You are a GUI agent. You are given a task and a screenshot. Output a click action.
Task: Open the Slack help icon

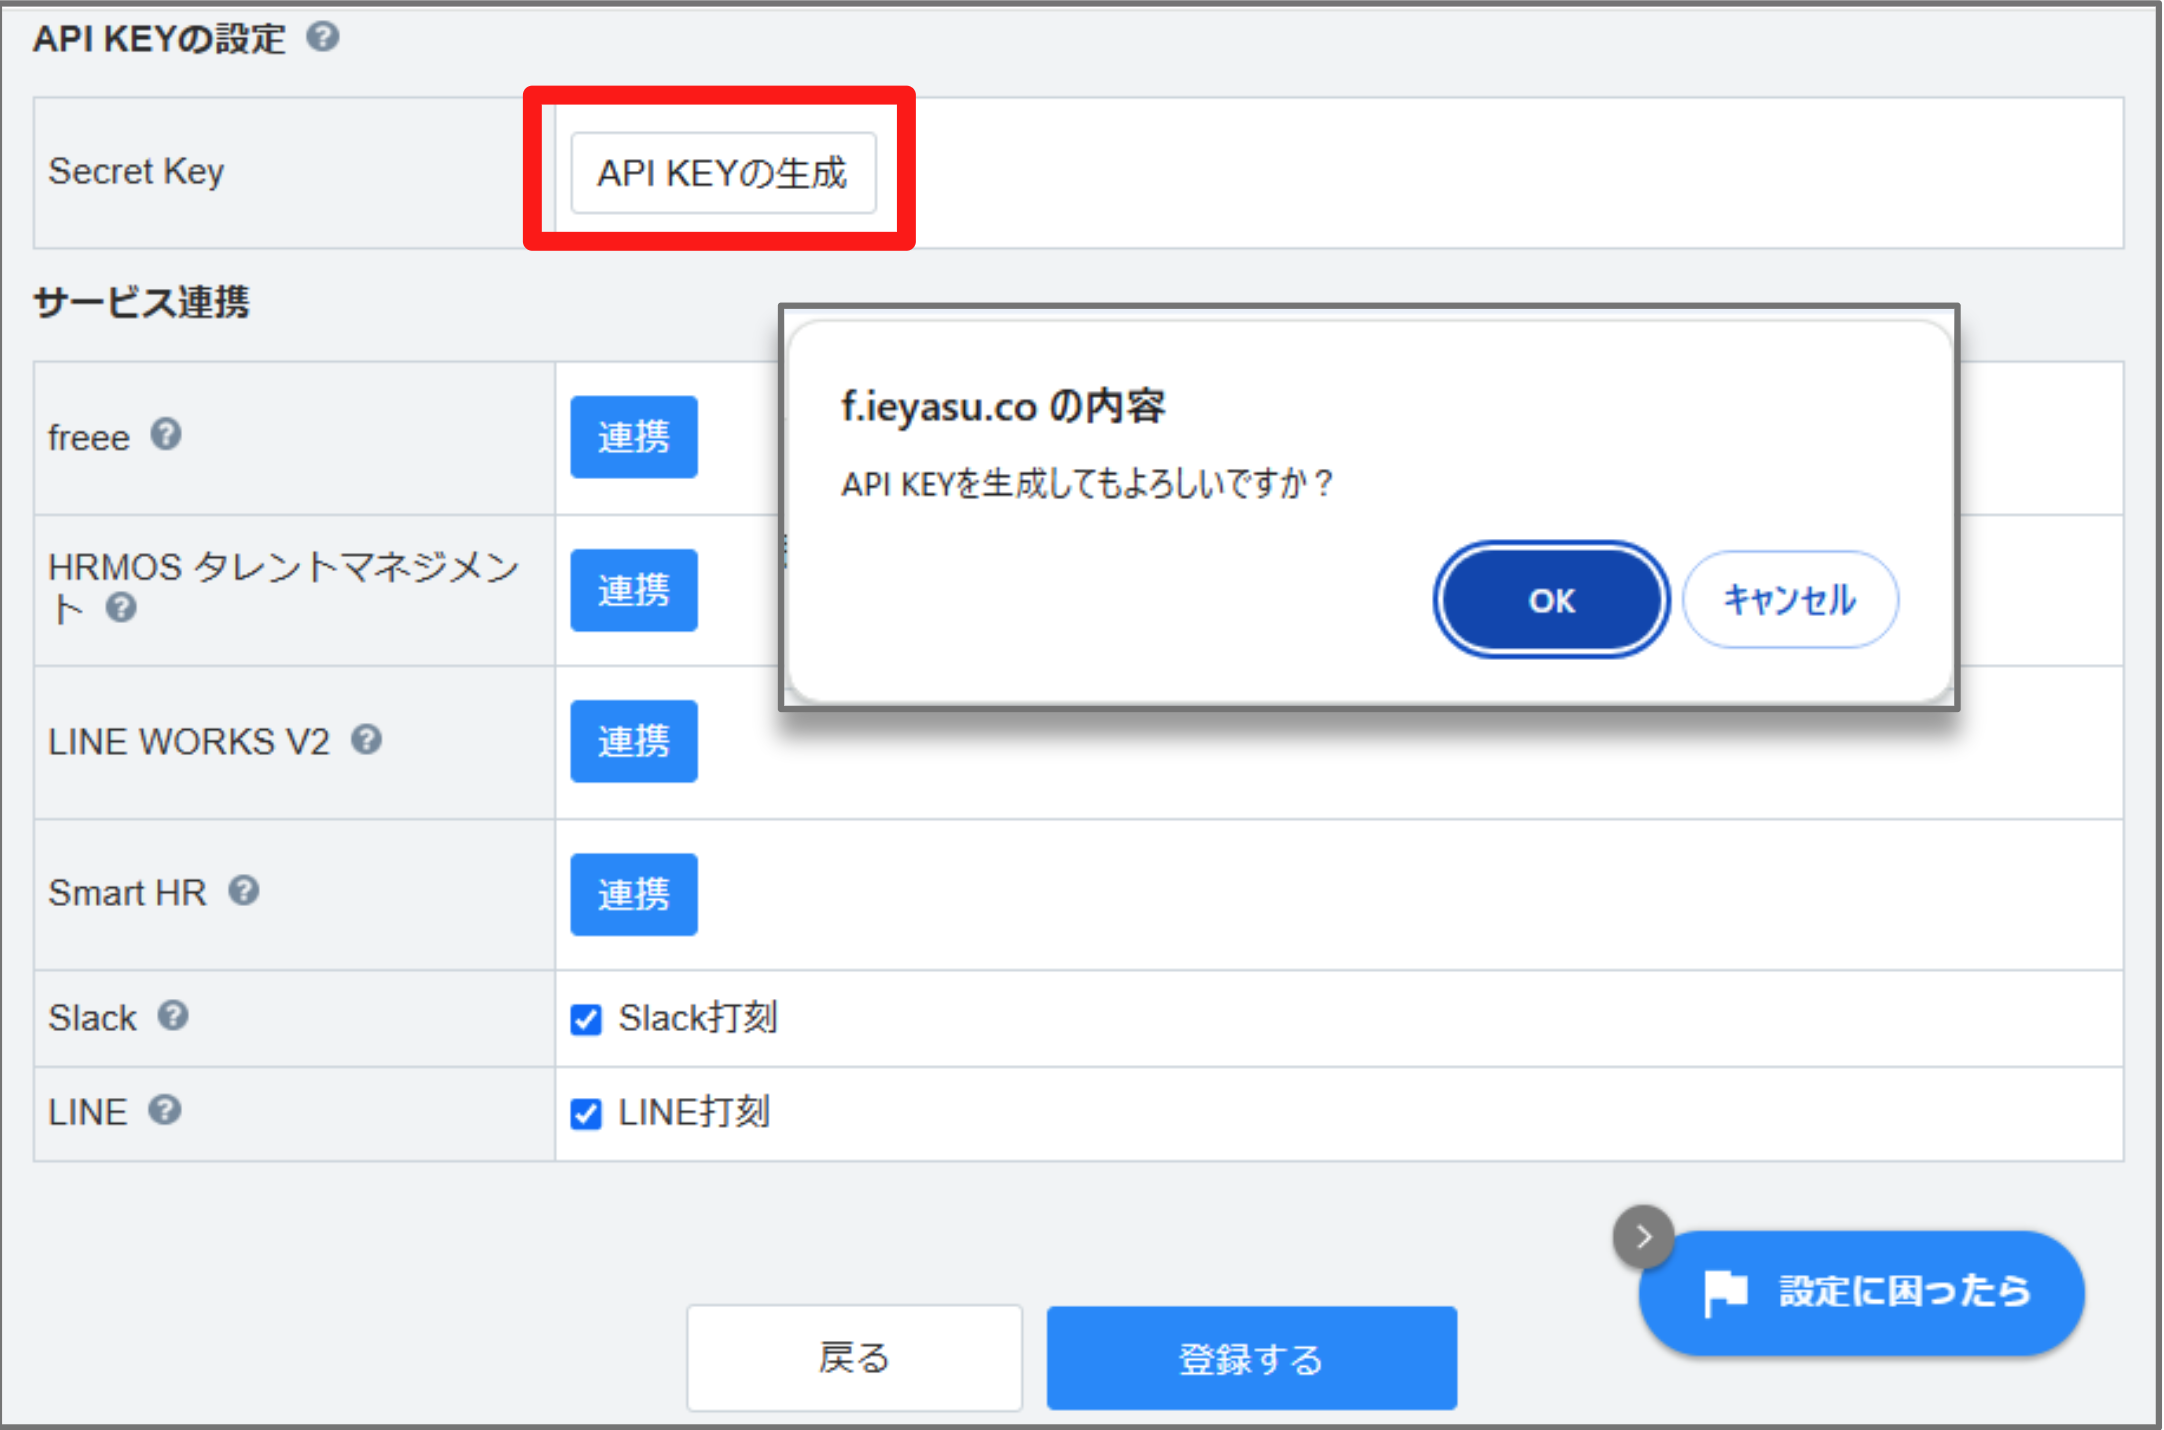click(x=173, y=1016)
